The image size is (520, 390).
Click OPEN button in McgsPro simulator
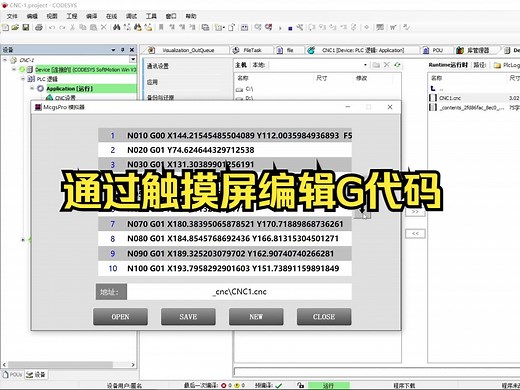(120, 316)
